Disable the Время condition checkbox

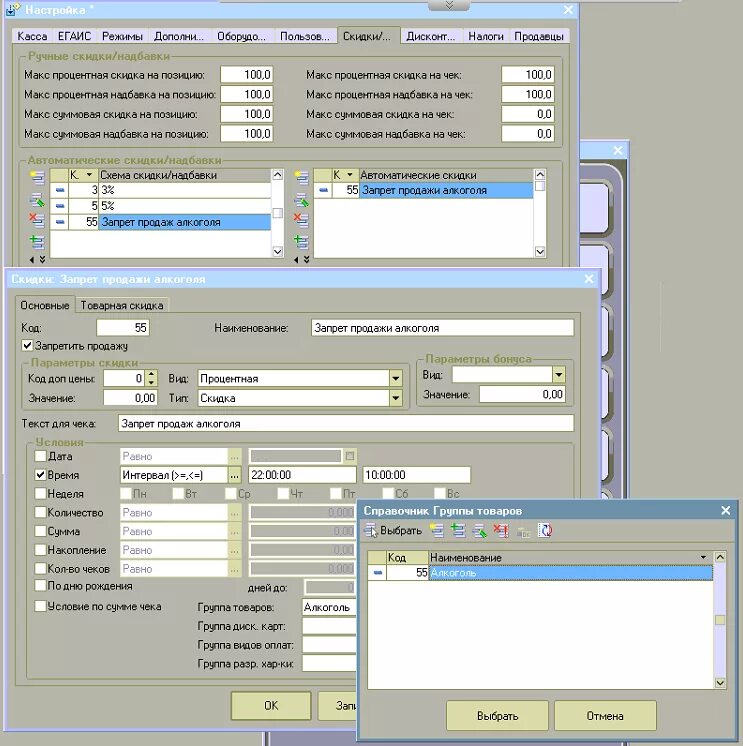pos(40,474)
